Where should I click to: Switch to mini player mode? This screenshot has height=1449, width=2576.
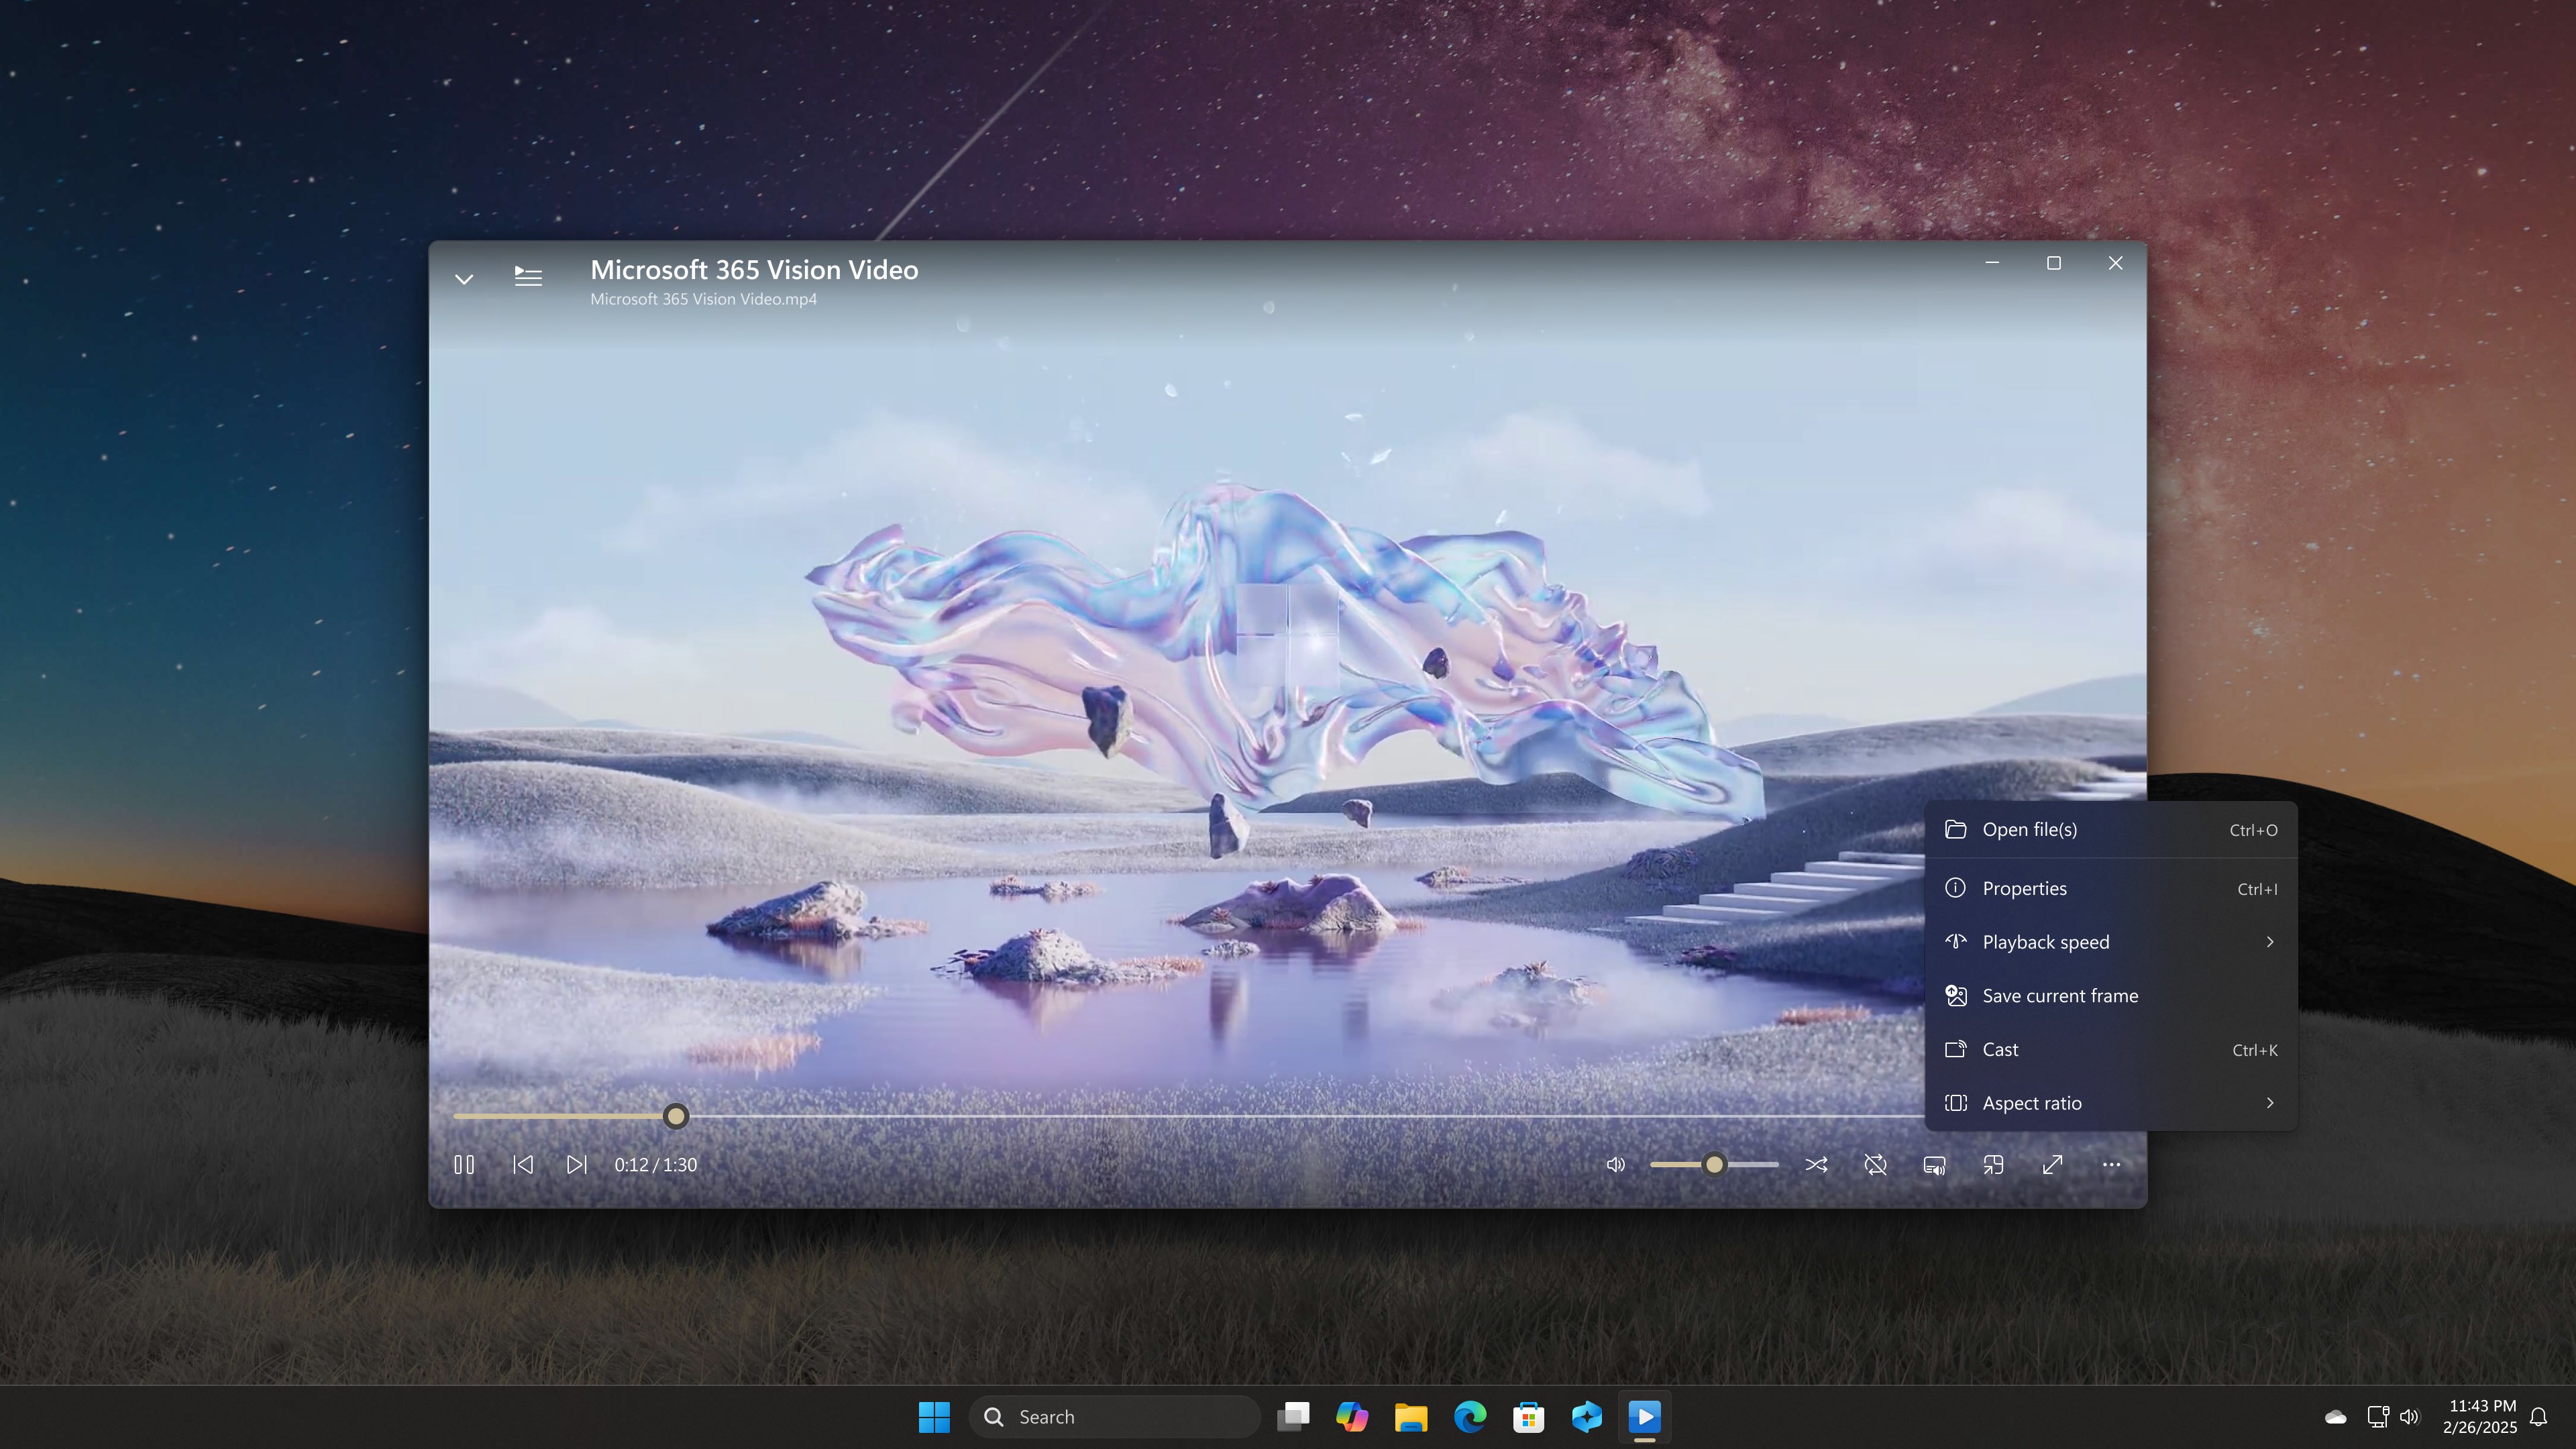(x=1993, y=1164)
